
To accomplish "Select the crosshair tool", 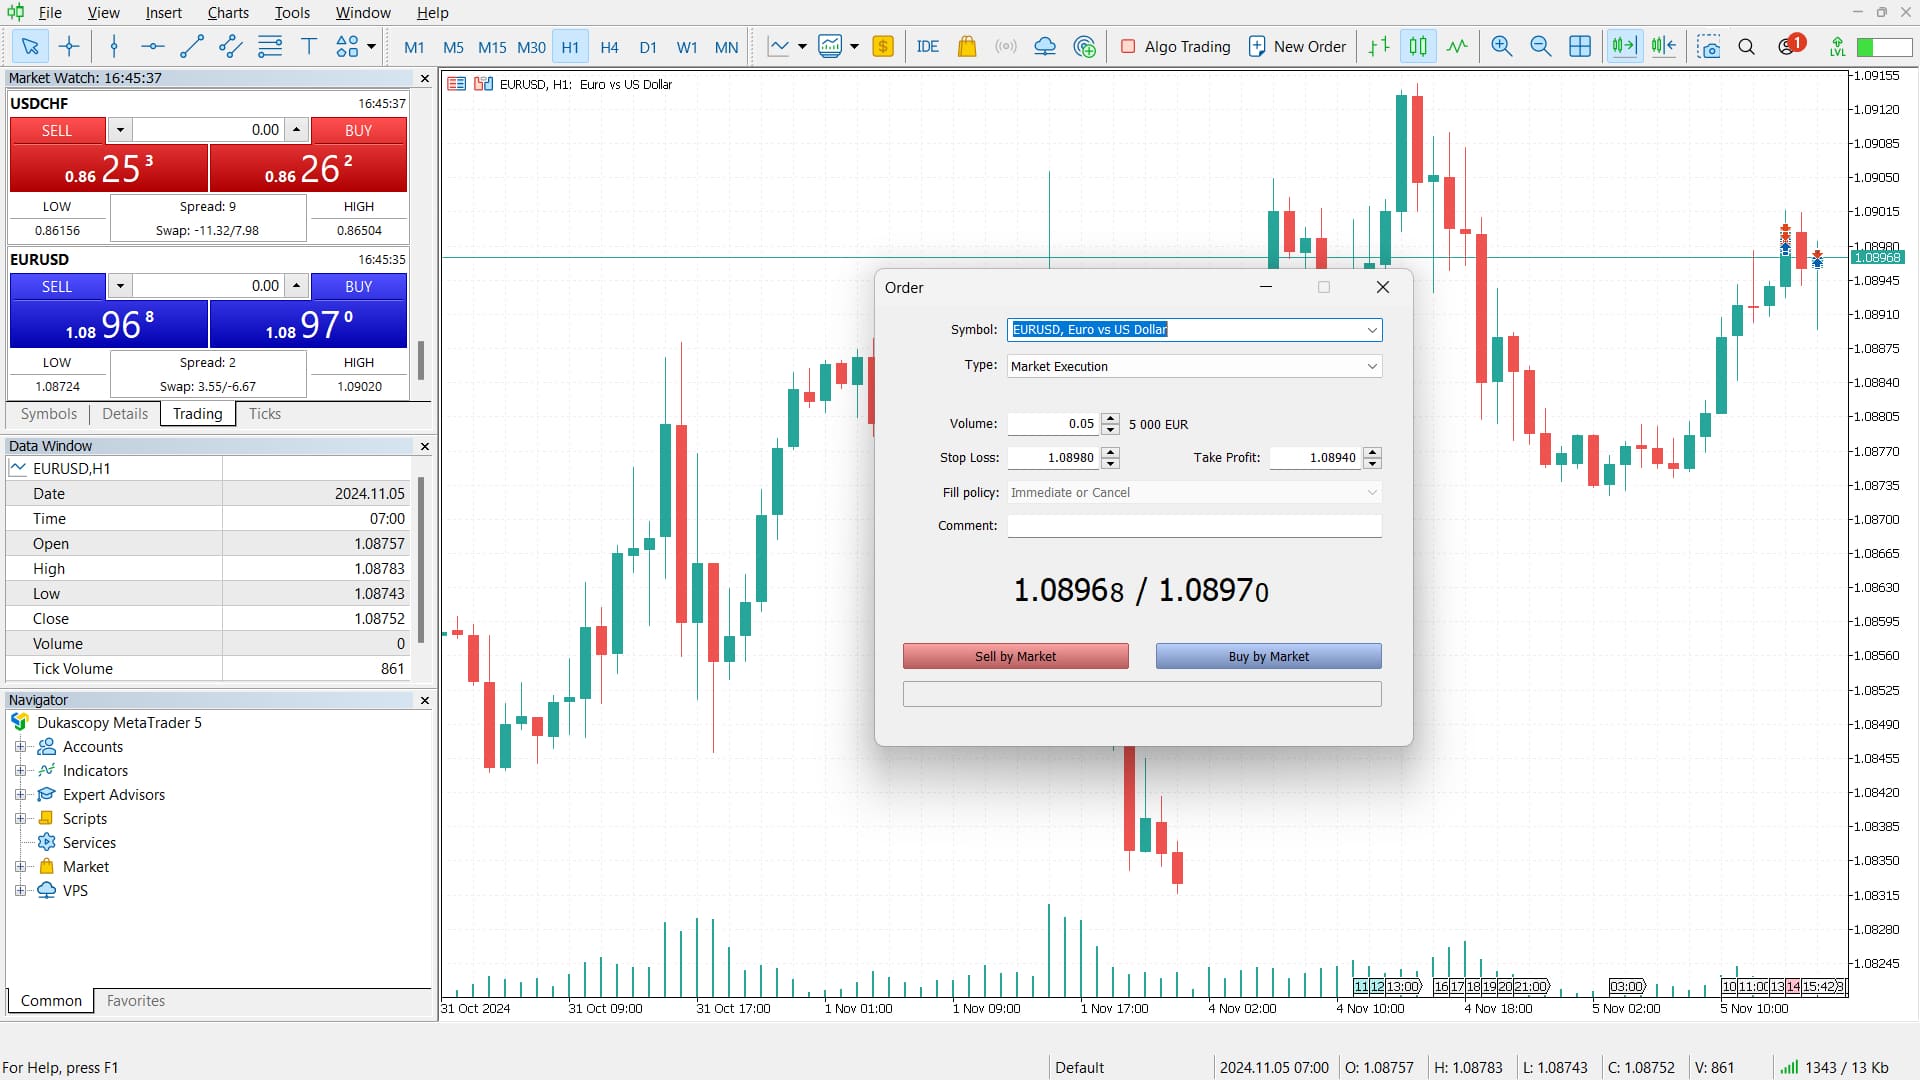I will [x=69, y=46].
